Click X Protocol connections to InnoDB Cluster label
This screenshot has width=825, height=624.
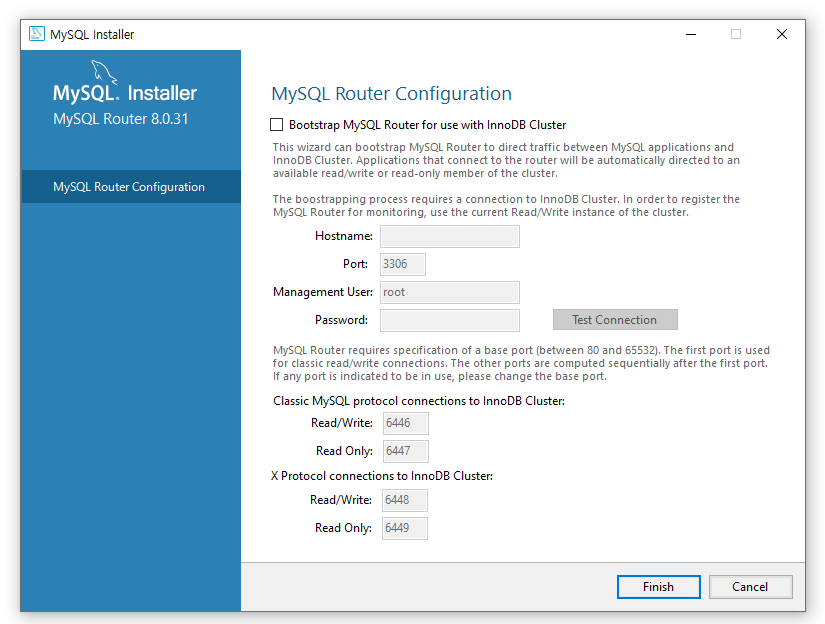pyautogui.click(x=382, y=476)
